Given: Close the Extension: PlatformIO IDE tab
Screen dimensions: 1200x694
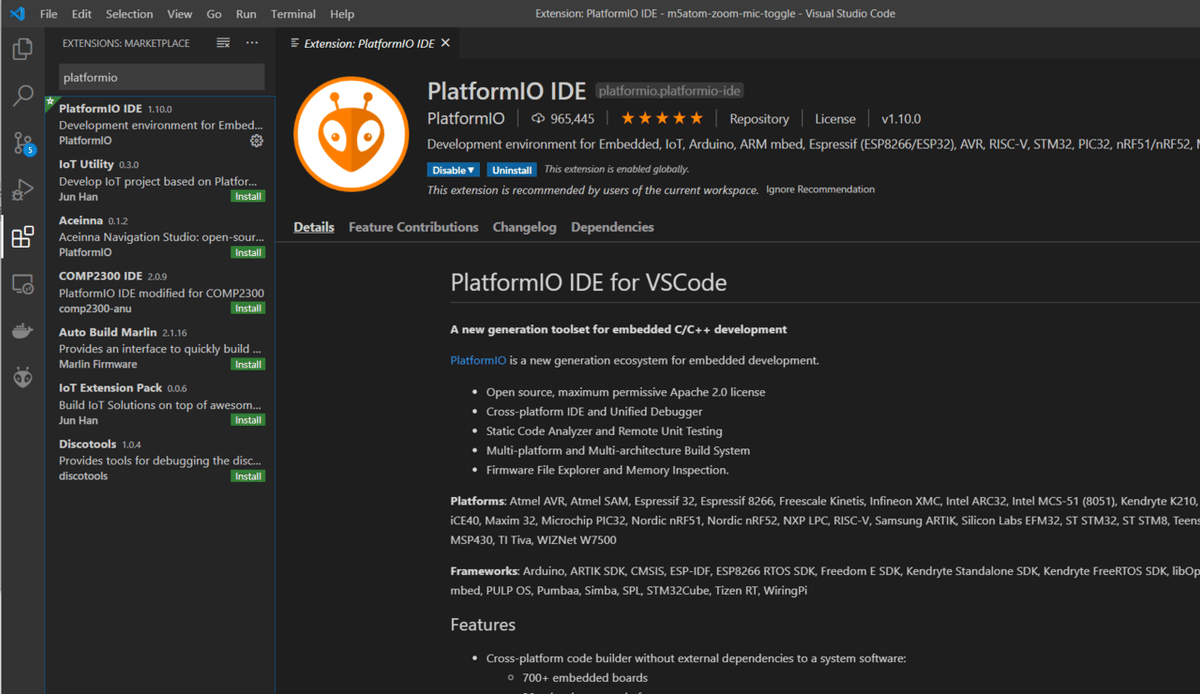Looking at the screenshot, I should [x=445, y=43].
